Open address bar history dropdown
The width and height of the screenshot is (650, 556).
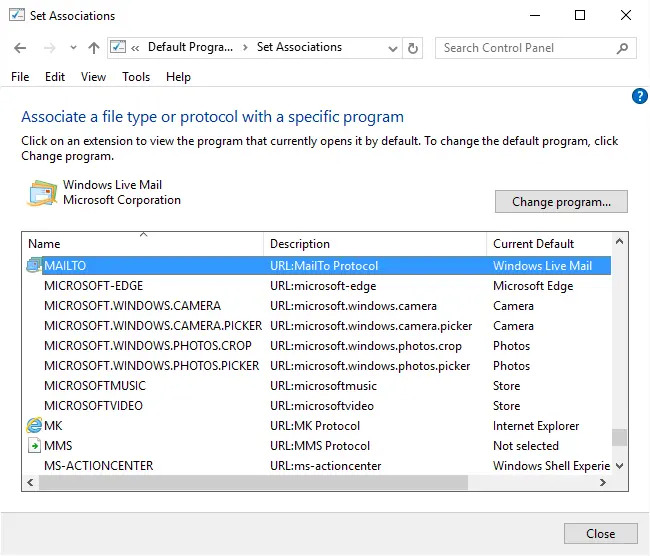point(393,49)
